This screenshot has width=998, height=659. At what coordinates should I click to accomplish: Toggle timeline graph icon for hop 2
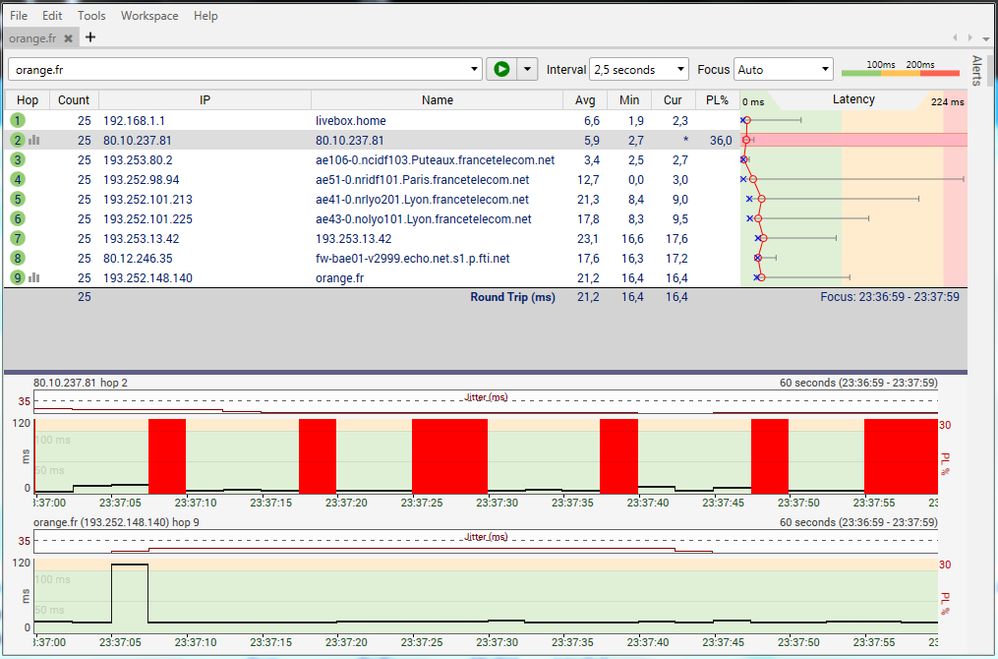(x=33, y=141)
